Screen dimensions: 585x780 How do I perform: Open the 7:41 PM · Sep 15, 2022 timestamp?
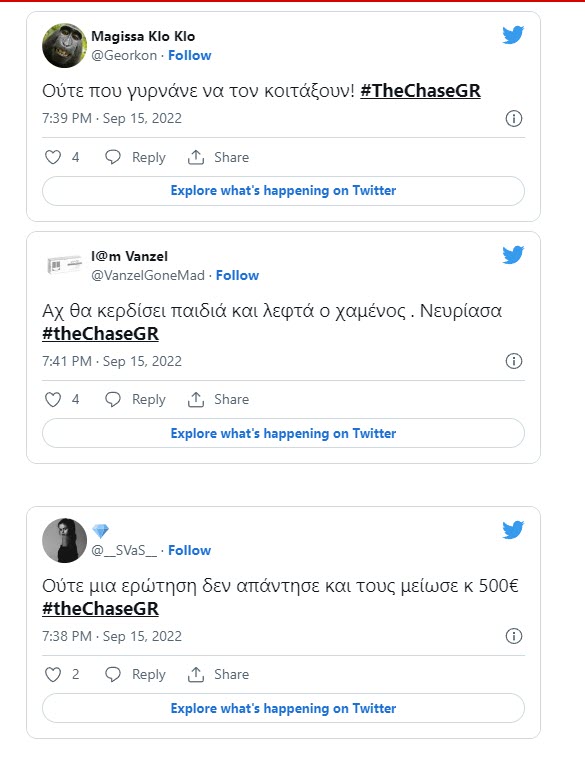coord(112,361)
